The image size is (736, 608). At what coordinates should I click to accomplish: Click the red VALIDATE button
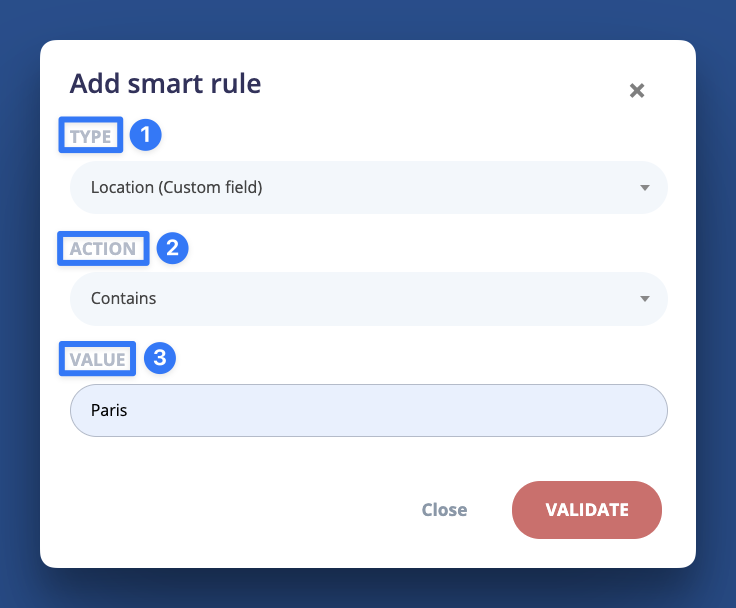[x=587, y=510]
